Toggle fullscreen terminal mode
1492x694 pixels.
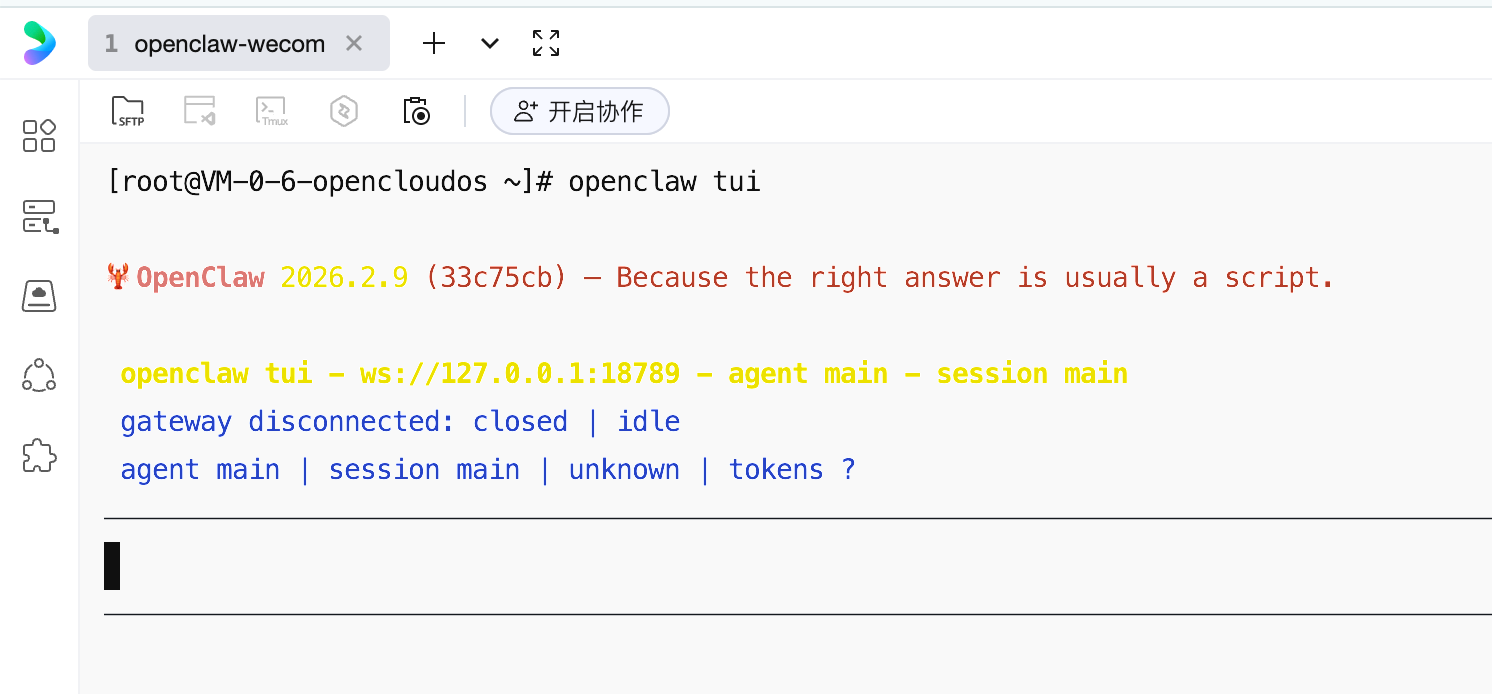click(x=546, y=43)
